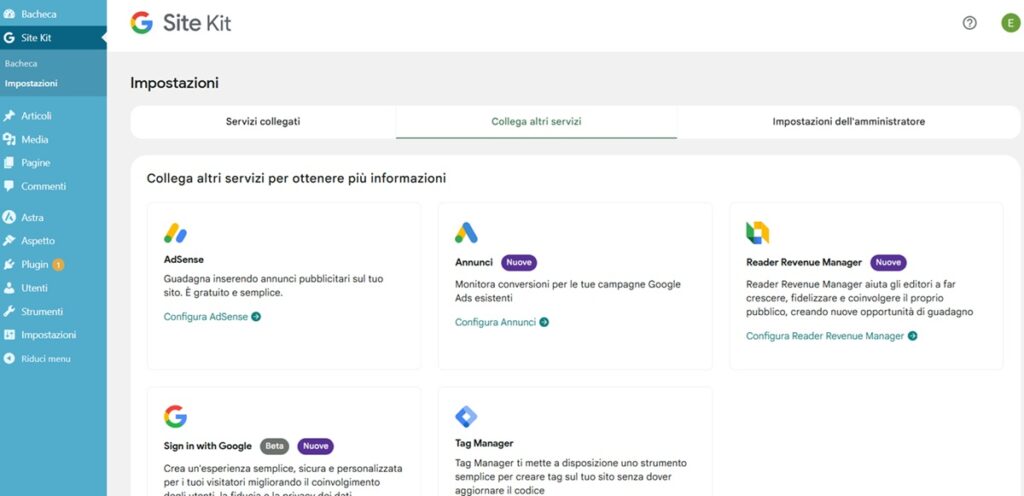
Task: Click the arrow icon after Configura Reader Revenue Manager
Action: [x=912, y=336]
